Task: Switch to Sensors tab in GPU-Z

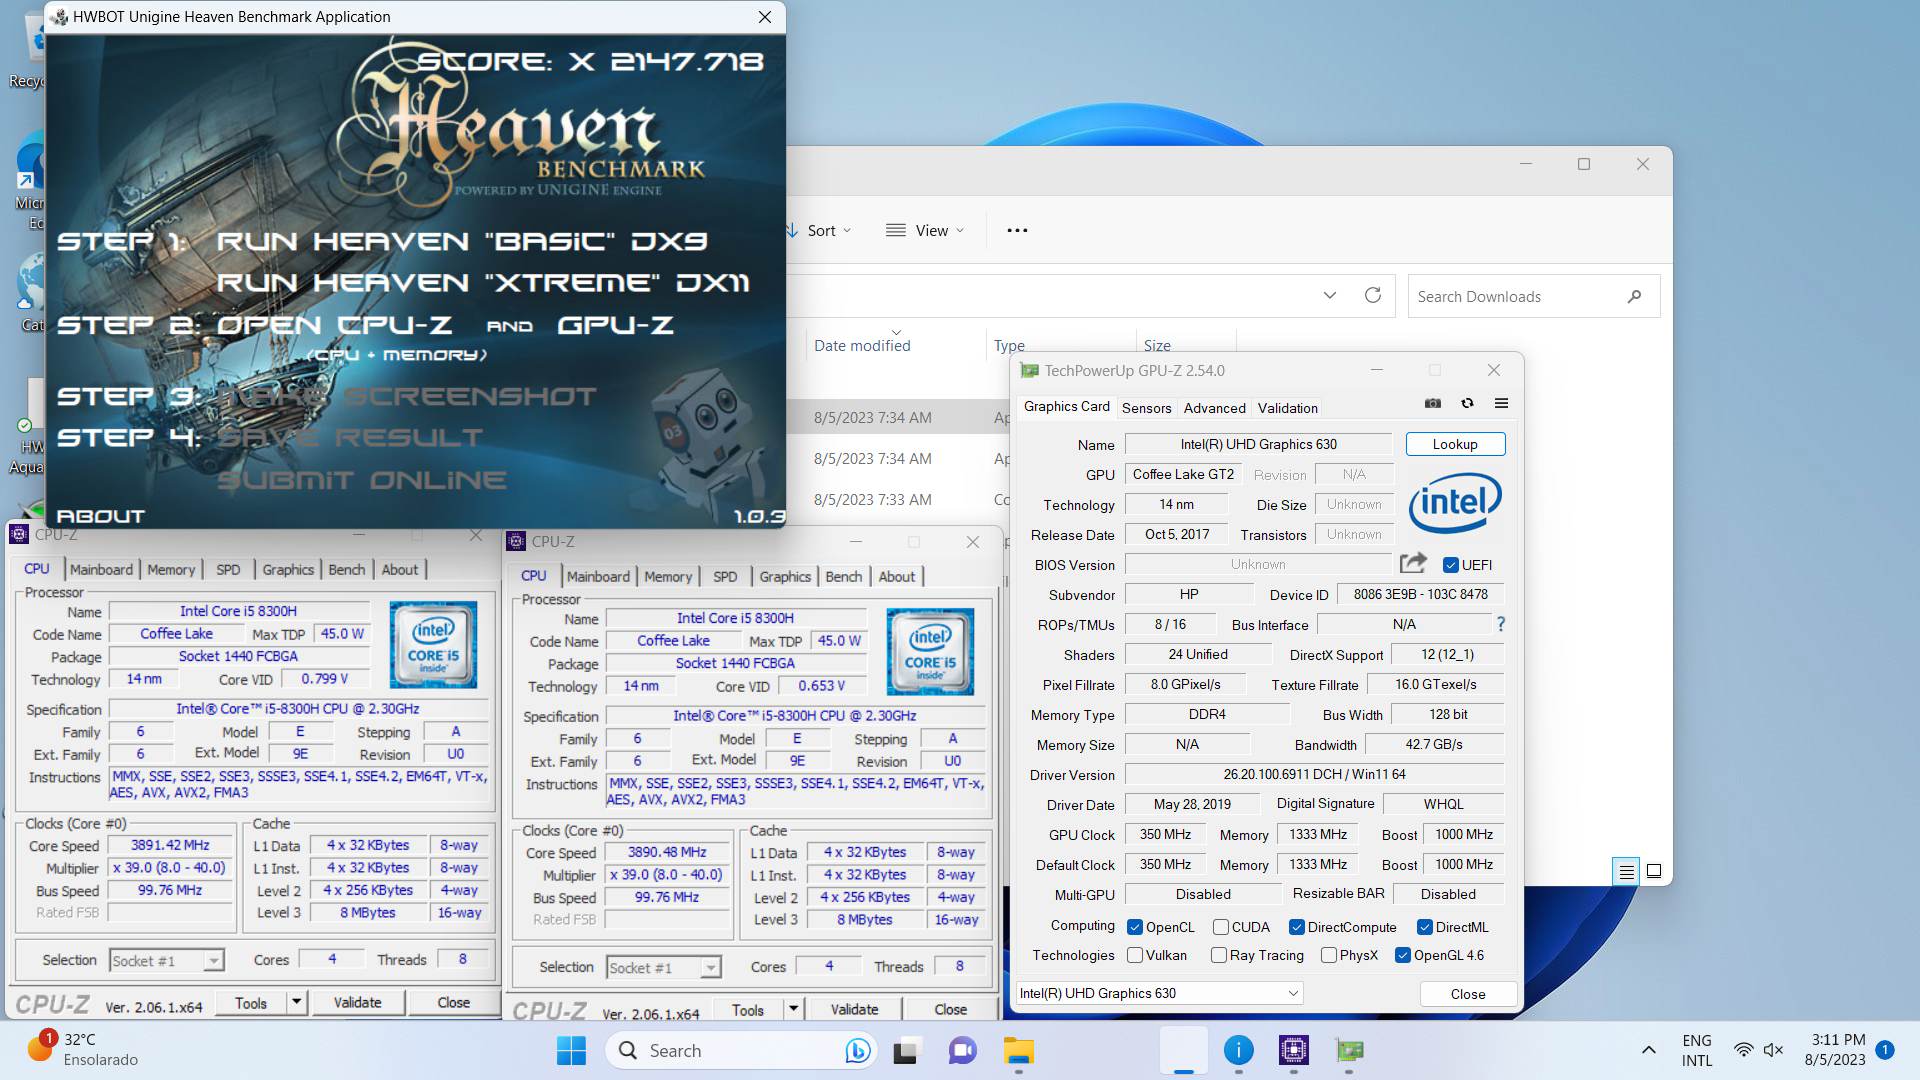Action: point(1146,408)
